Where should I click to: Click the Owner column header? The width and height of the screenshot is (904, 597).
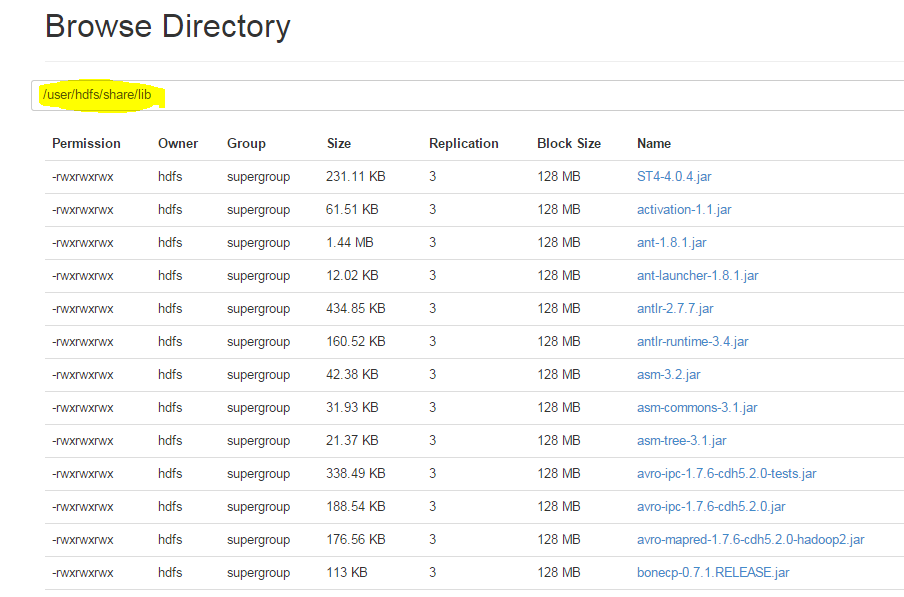tap(177, 143)
